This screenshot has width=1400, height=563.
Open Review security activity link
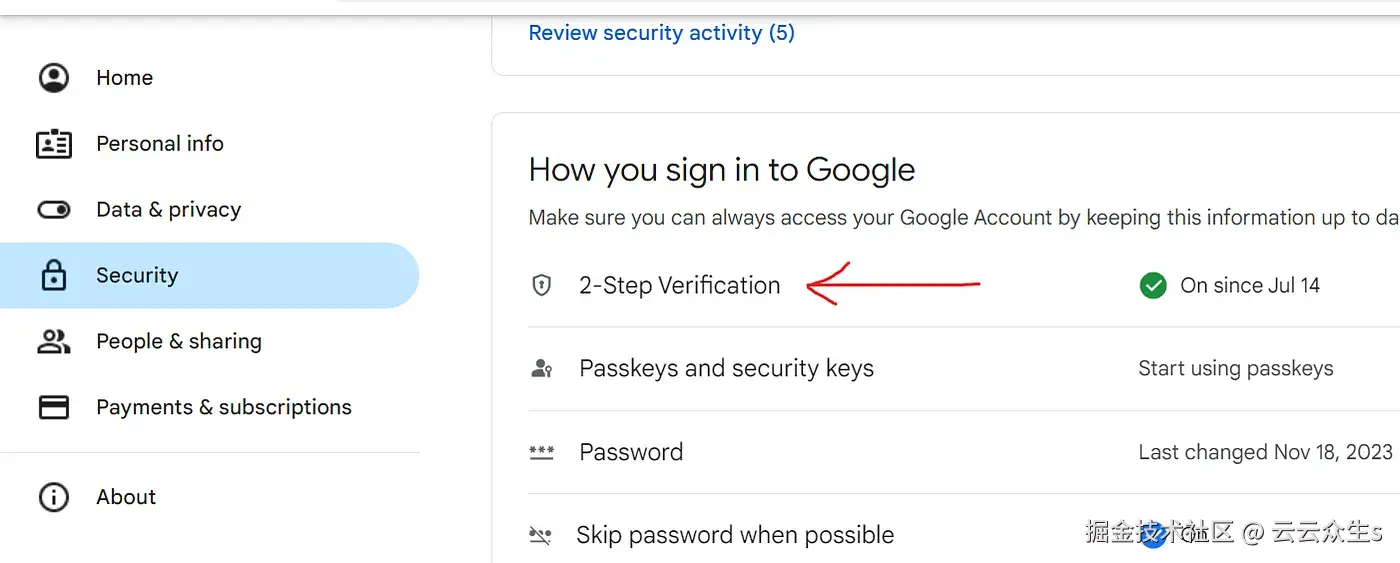tap(661, 33)
